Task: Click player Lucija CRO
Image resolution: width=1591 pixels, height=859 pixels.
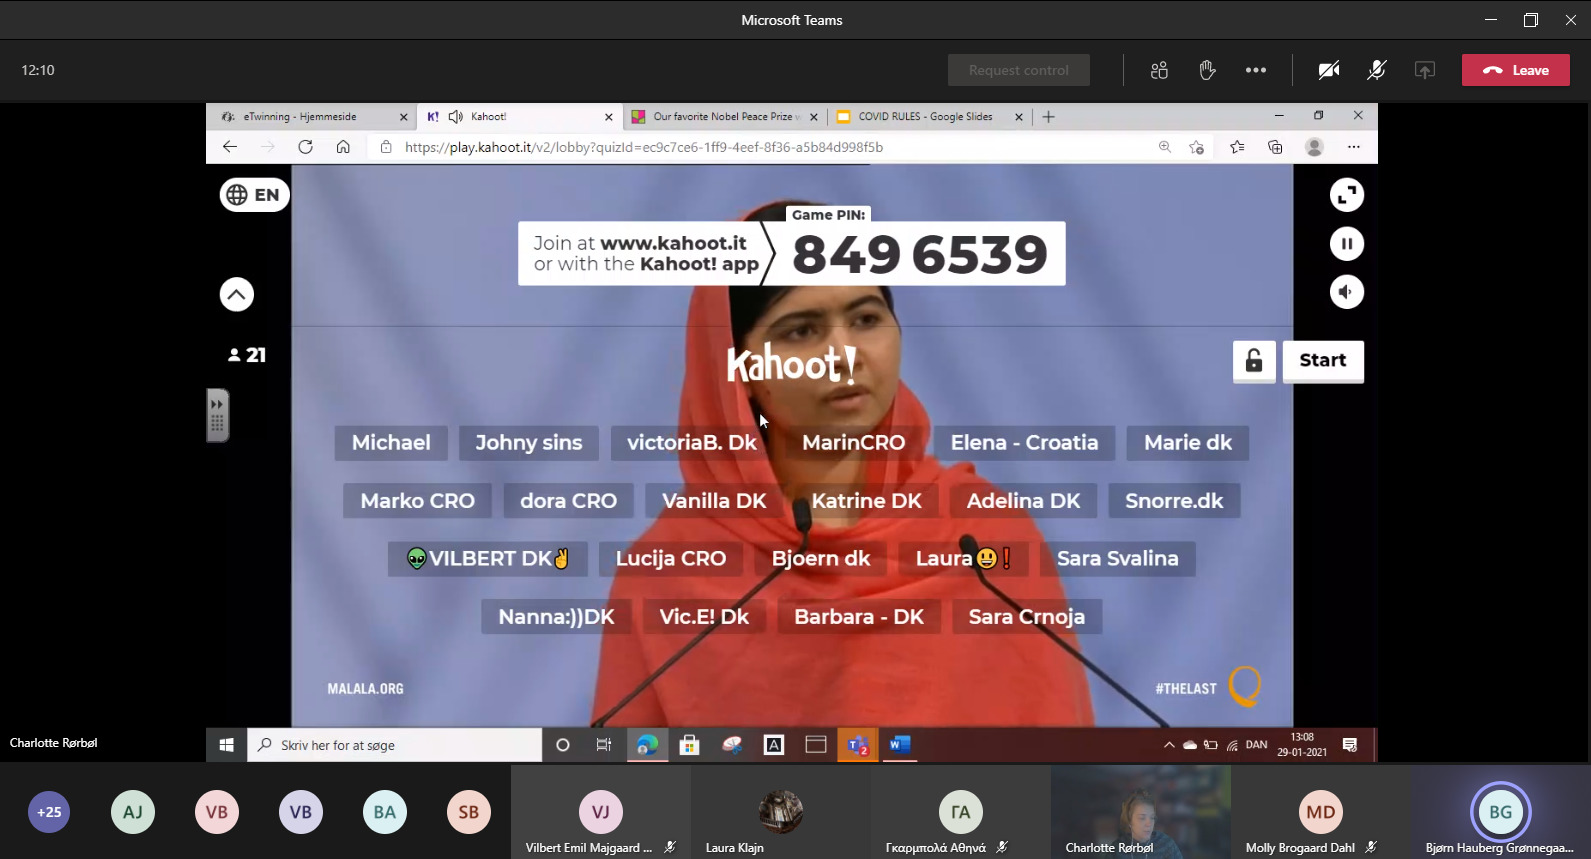Action: coord(671,559)
